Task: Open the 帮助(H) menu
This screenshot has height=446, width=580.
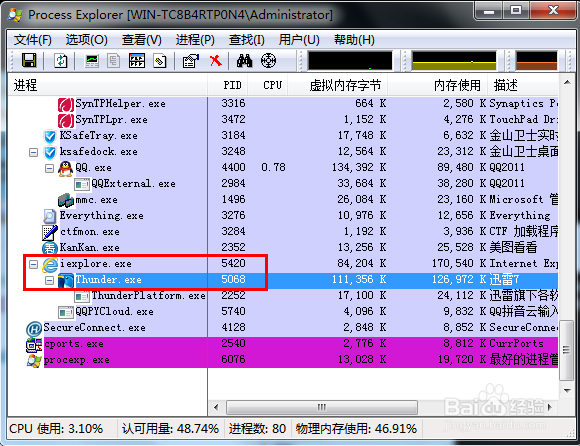Action: 354,40
